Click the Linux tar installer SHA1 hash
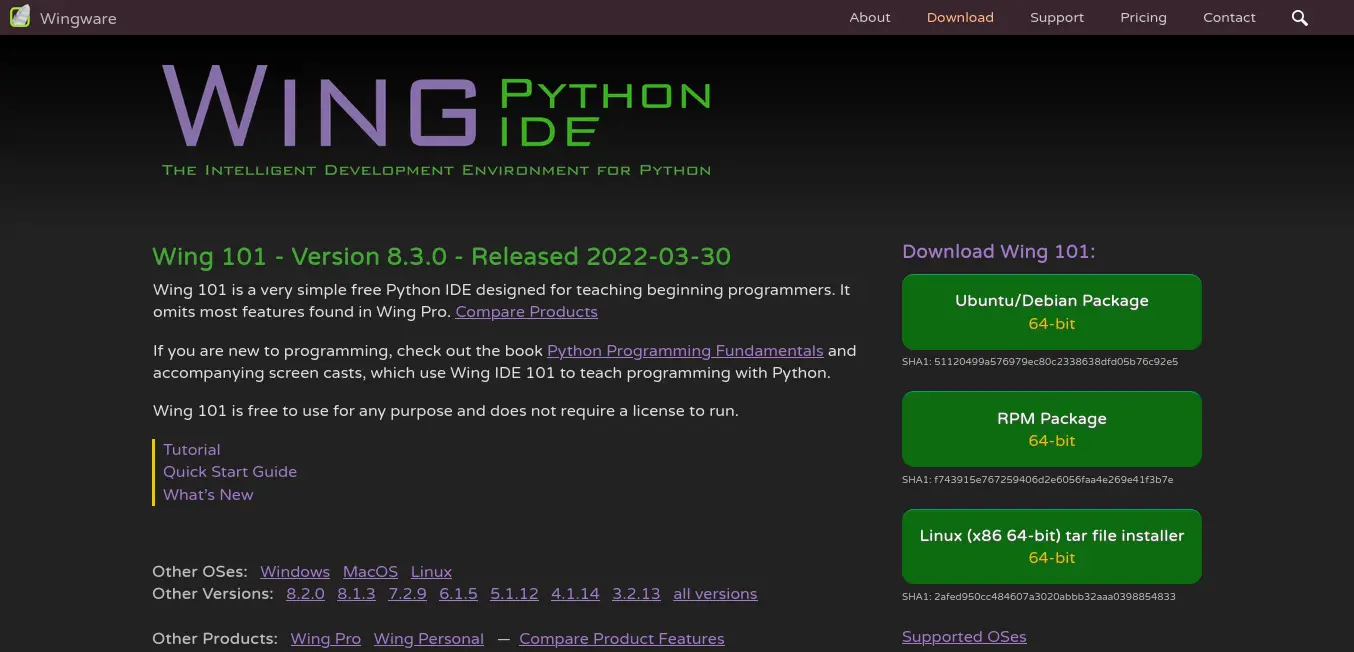The width and height of the screenshot is (1354, 652). coord(1038,597)
